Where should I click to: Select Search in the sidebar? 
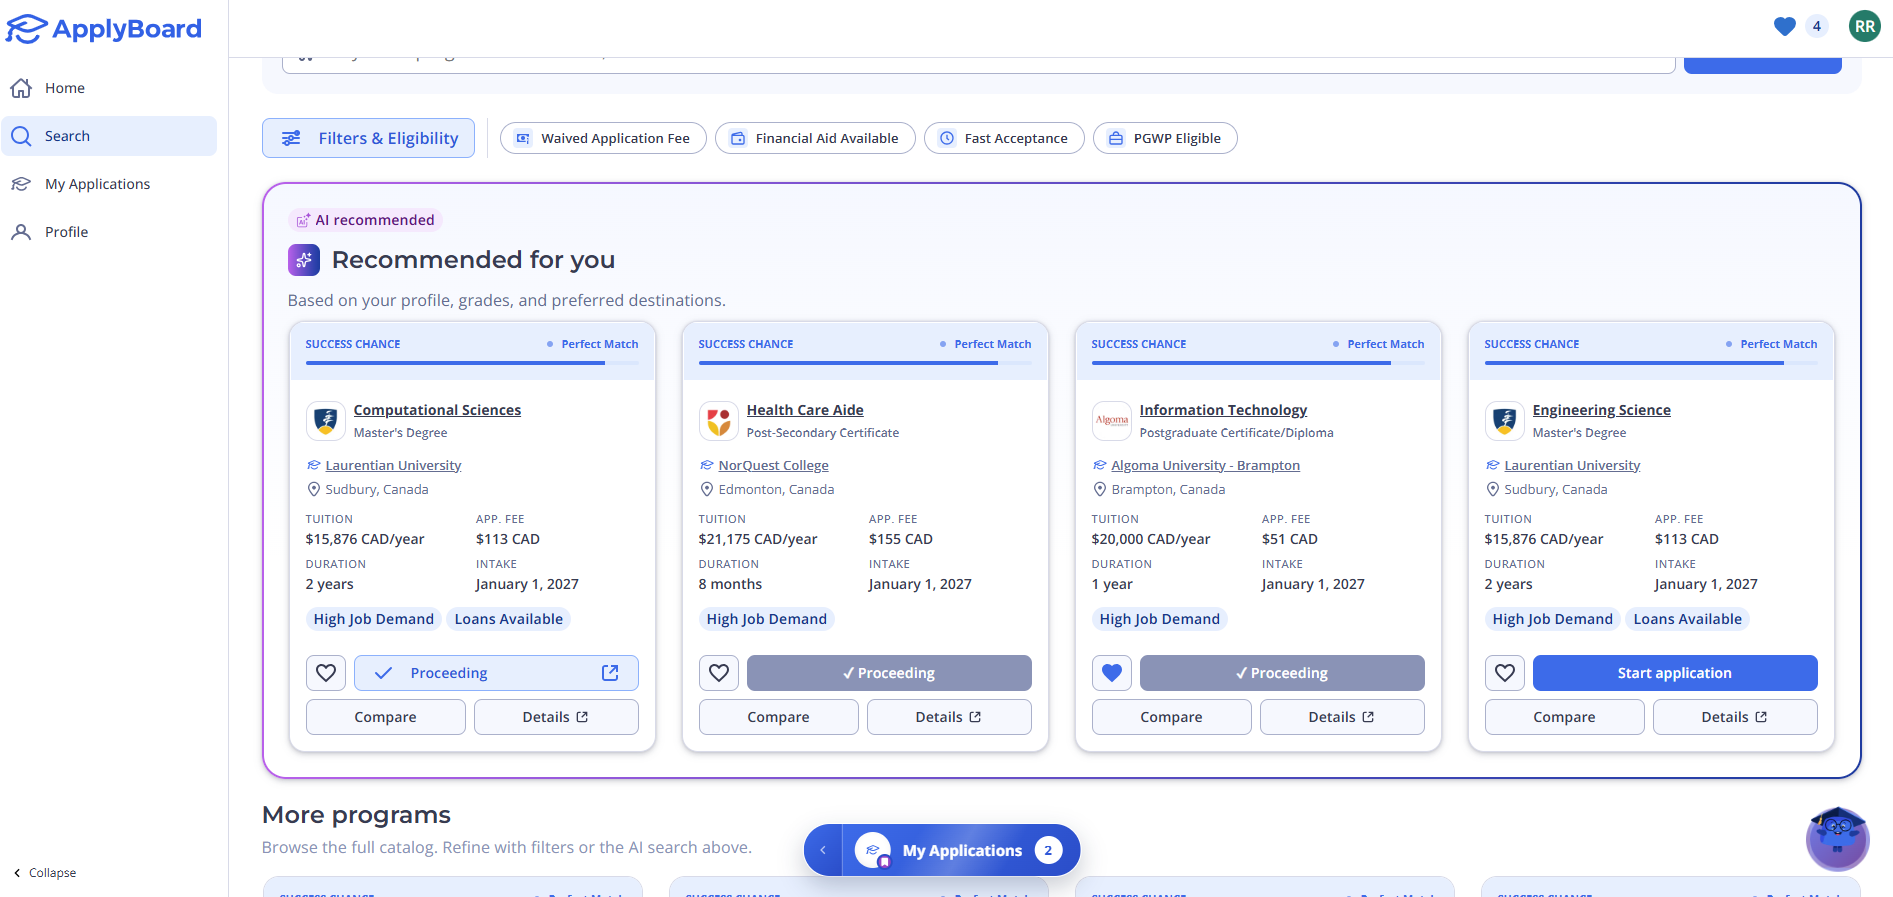coord(109,136)
